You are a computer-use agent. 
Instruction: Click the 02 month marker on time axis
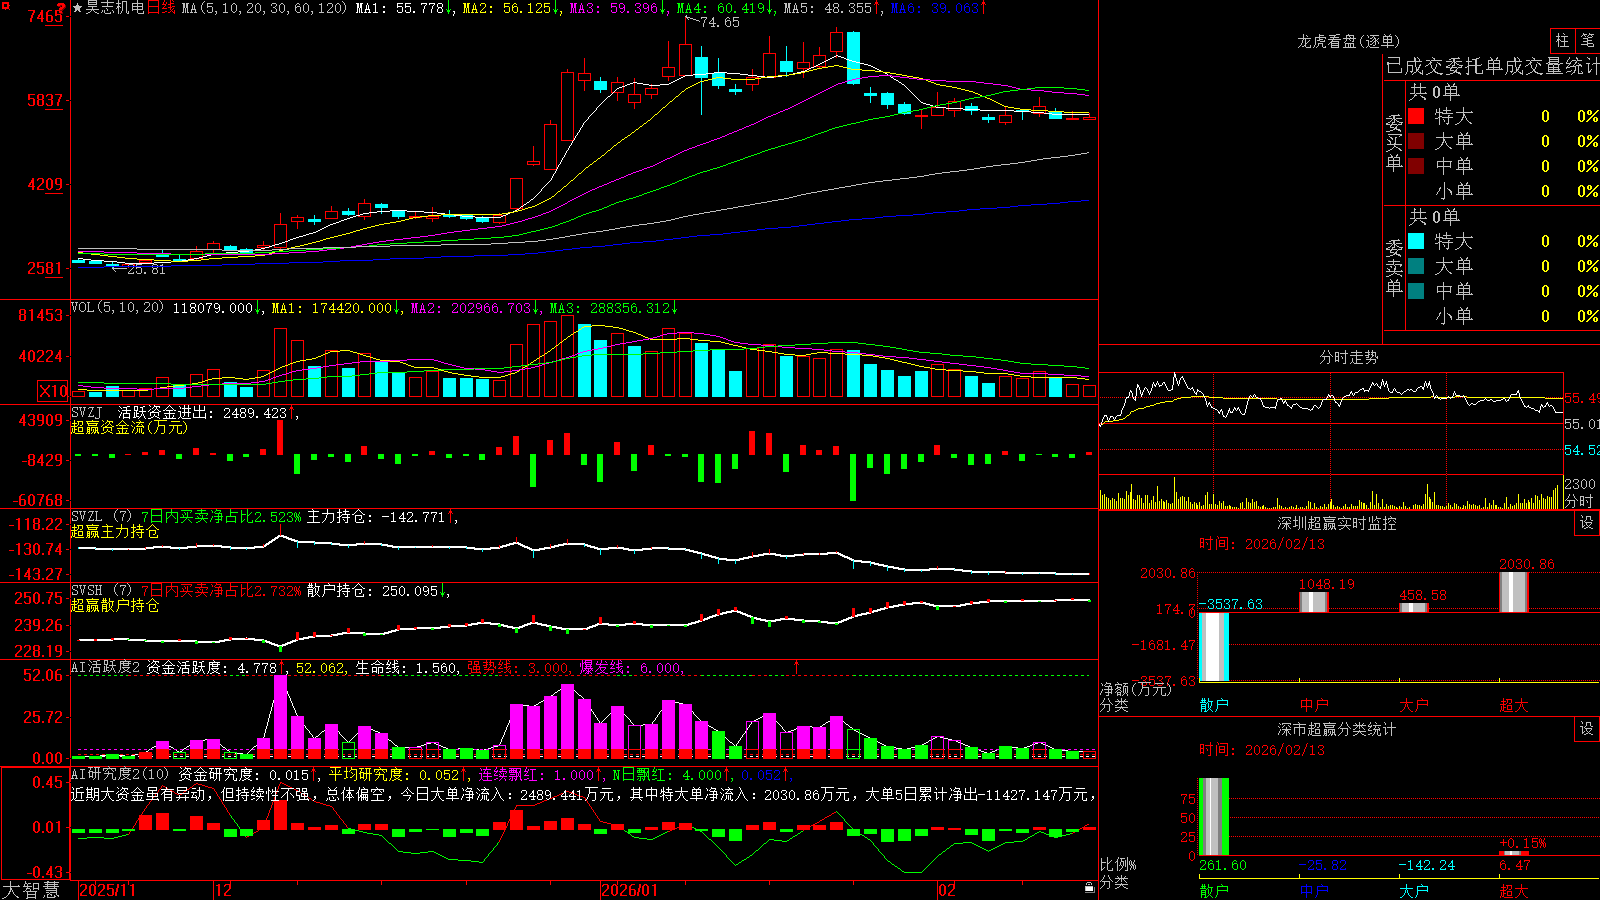pyautogui.click(x=947, y=890)
